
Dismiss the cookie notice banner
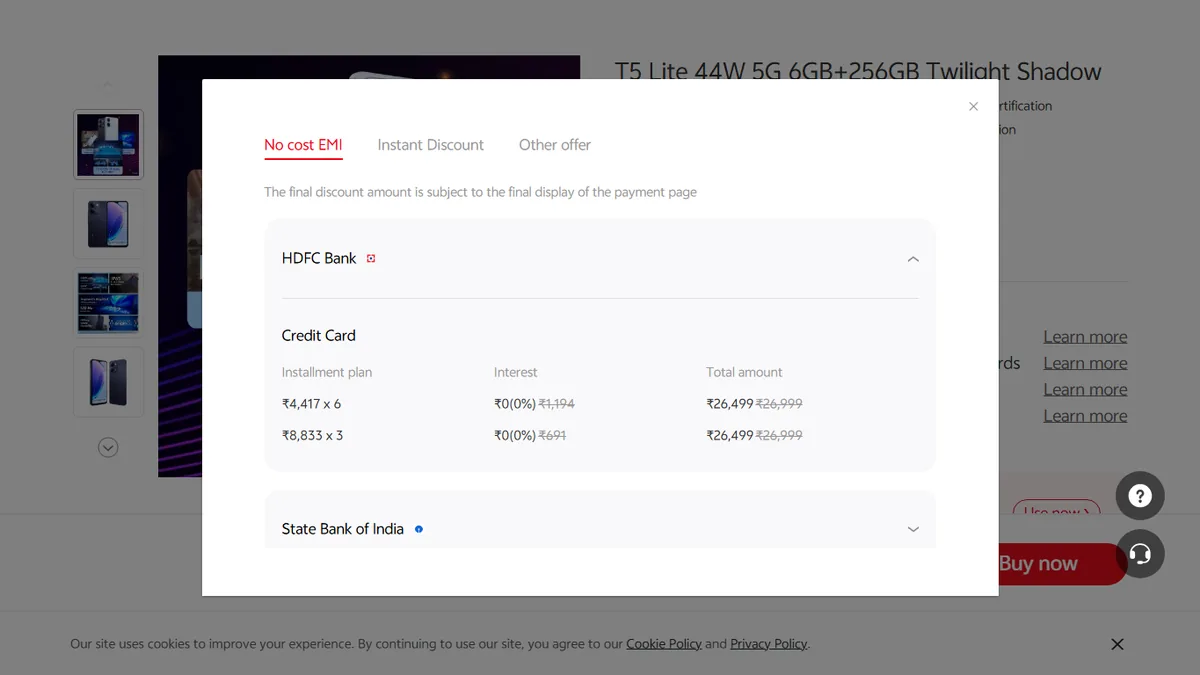point(1118,644)
